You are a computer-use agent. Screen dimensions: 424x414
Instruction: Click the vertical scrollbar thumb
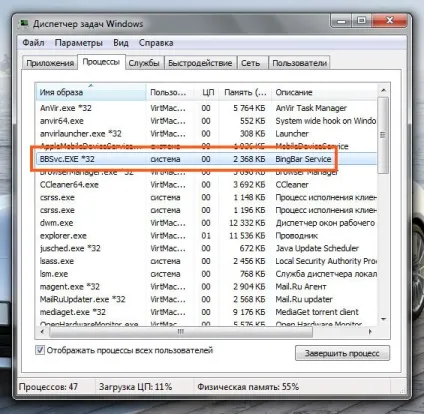tap(383, 135)
